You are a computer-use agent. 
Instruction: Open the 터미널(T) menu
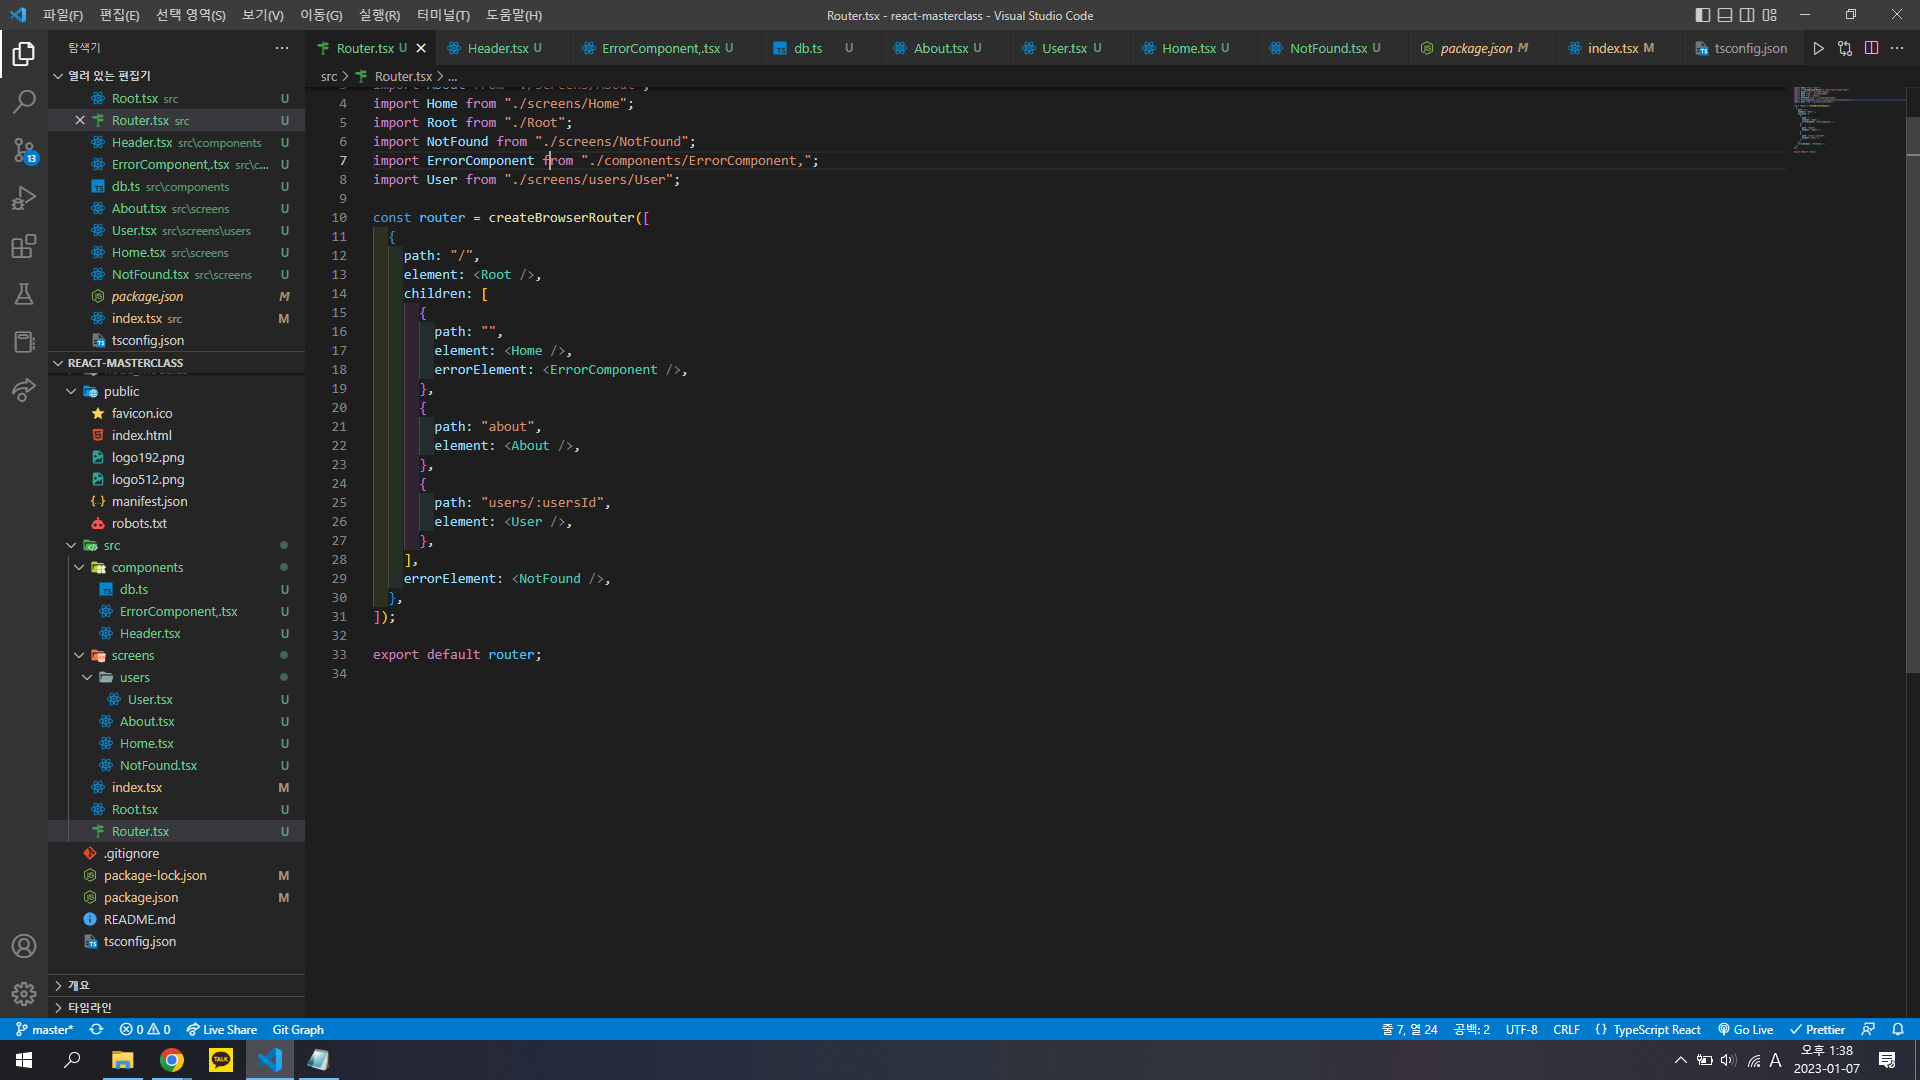pyautogui.click(x=443, y=15)
